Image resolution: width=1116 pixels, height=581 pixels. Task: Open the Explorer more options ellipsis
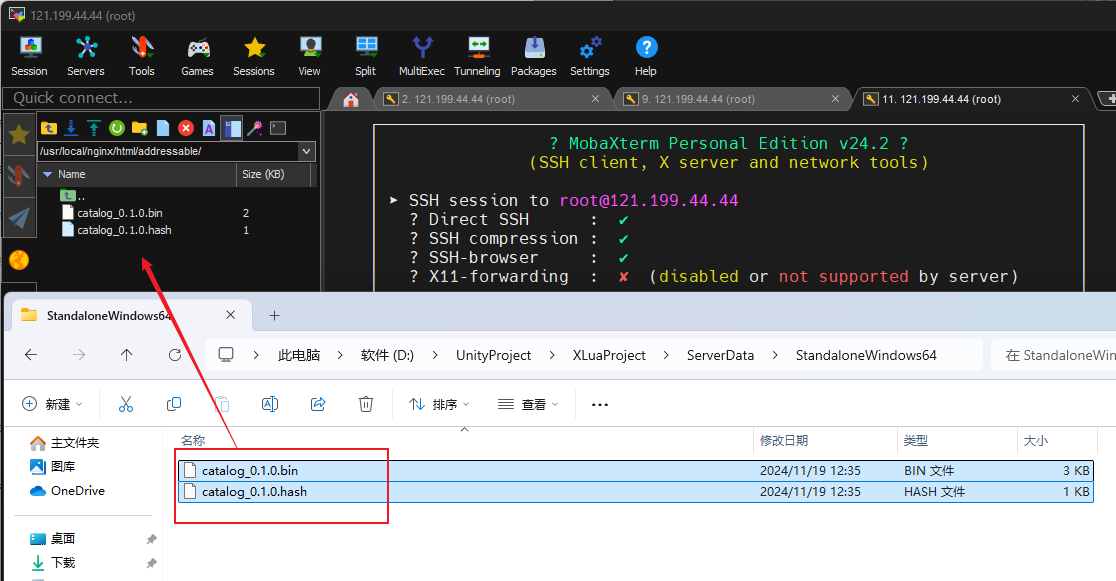click(x=600, y=404)
